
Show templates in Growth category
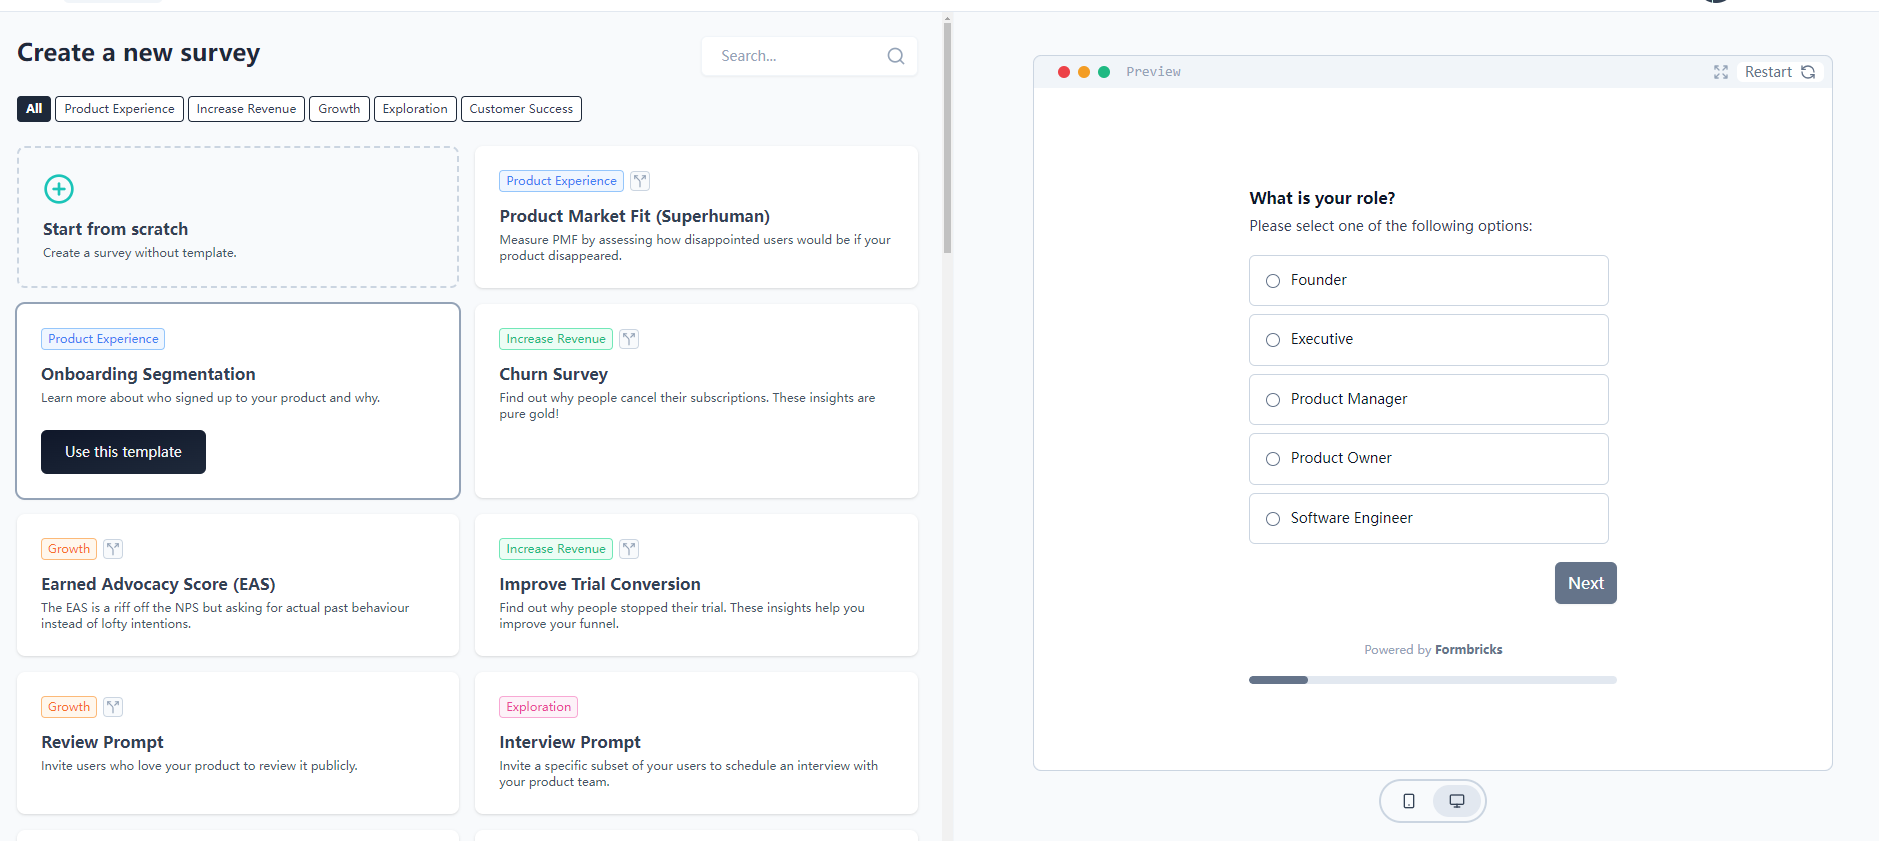pos(339,109)
